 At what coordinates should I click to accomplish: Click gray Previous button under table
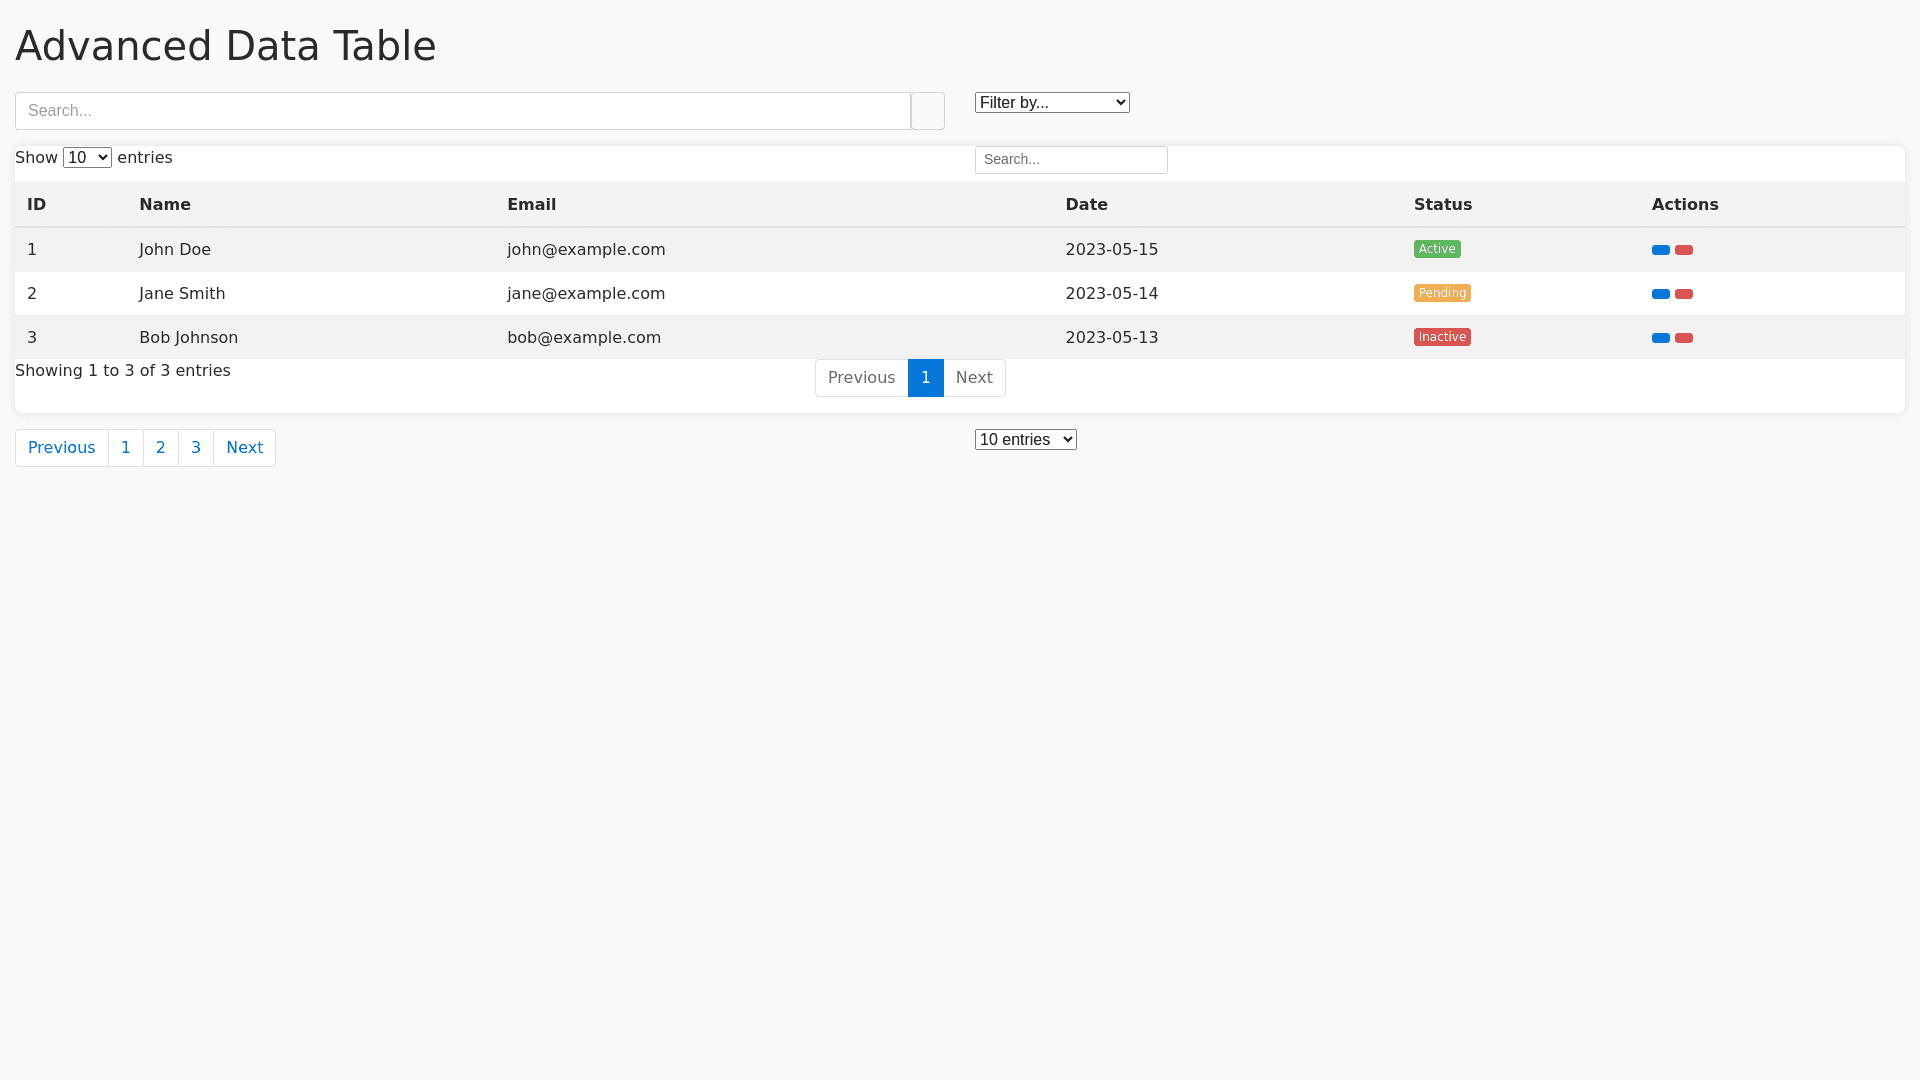pos(861,378)
